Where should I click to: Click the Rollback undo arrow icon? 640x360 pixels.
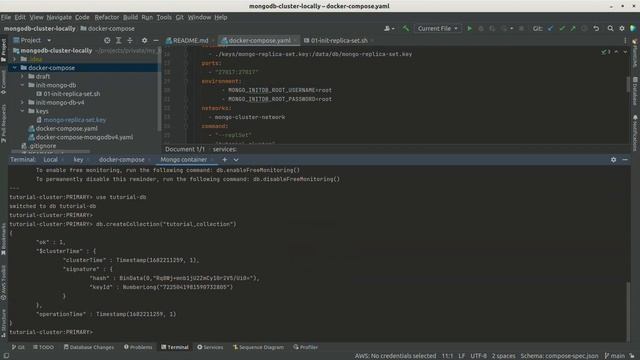pyautogui.click(x=596, y=29)
